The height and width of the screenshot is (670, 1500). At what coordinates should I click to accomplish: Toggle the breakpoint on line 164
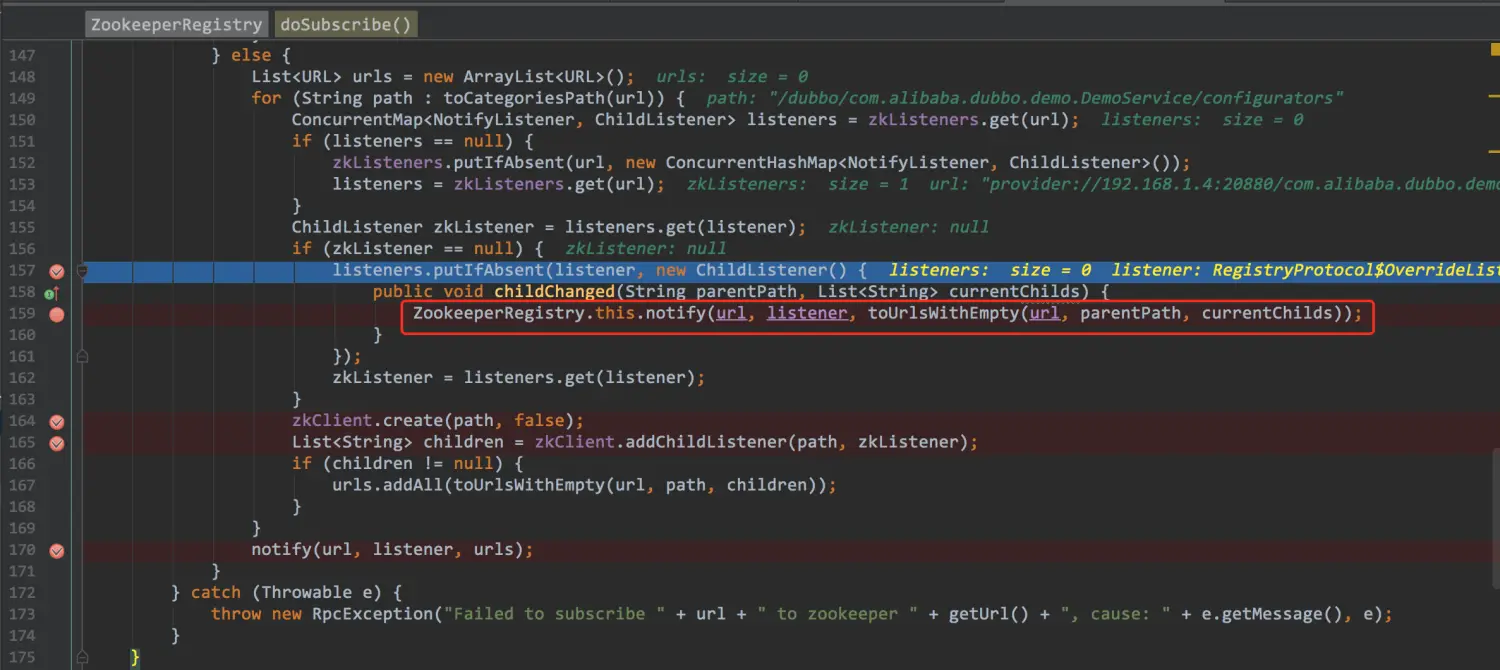[57, 422]
